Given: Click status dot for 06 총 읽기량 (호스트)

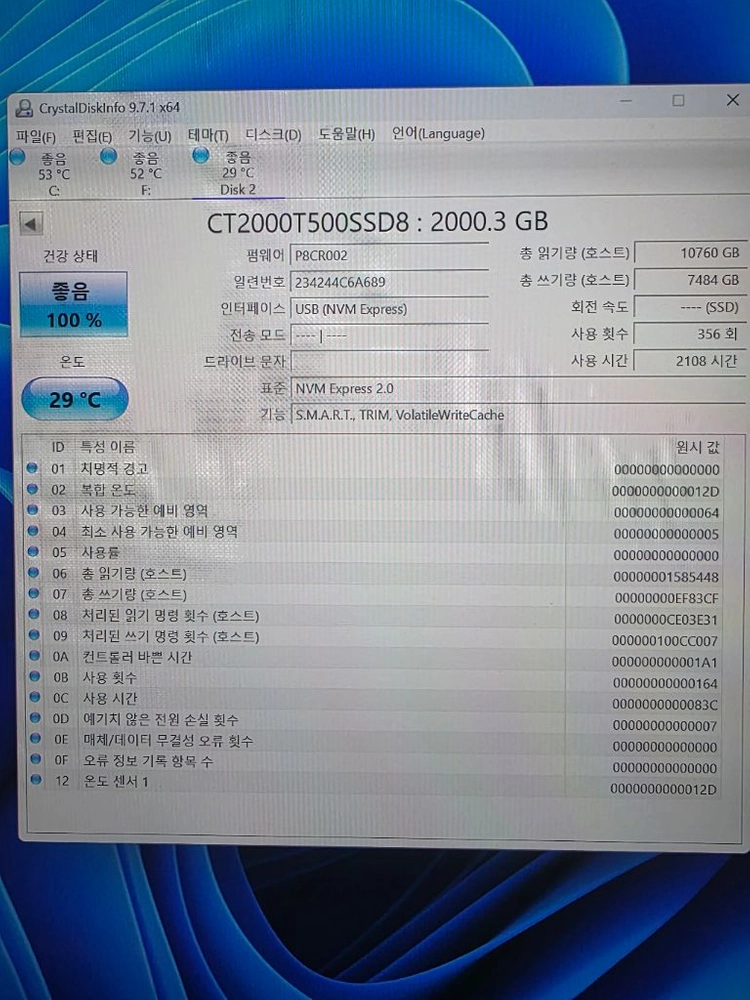Looking at the screenshot, I should click(33, 573).
